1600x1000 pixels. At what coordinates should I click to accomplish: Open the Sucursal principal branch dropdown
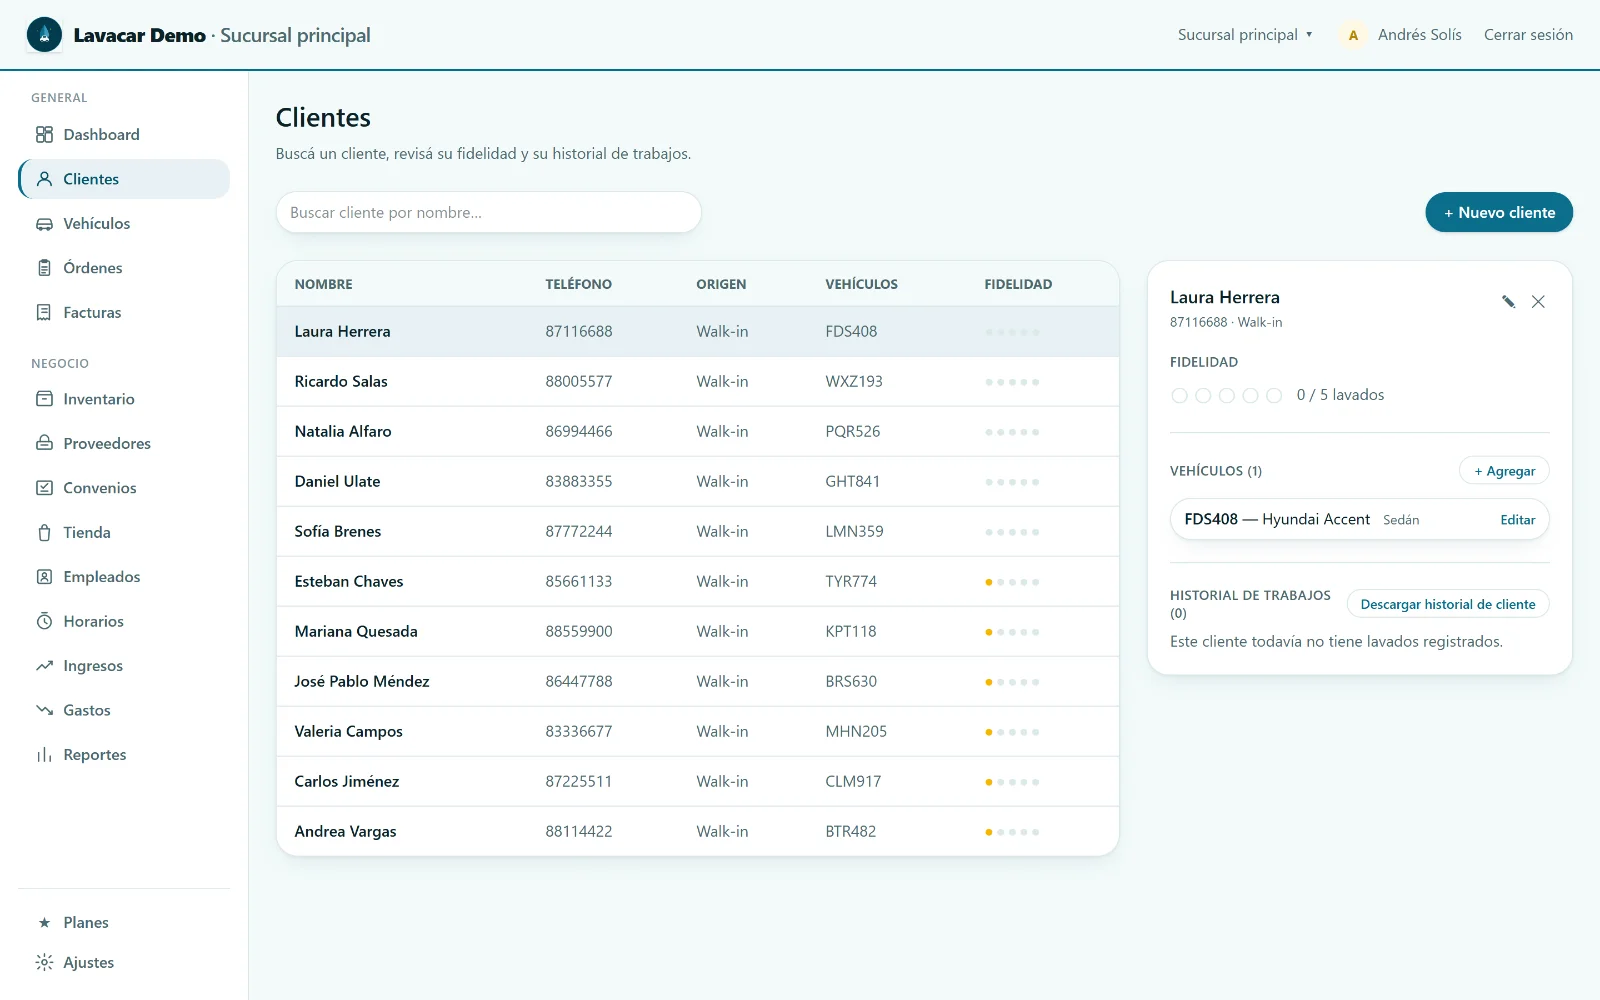click(x=1245, y=35)
